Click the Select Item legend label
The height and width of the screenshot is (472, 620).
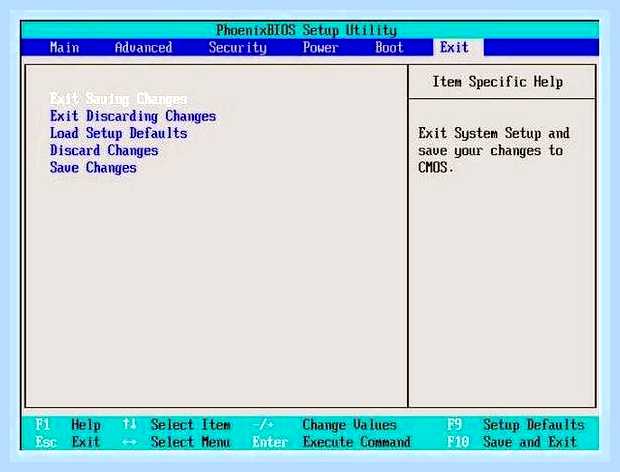pyautogui.click(x=191, y=425)
